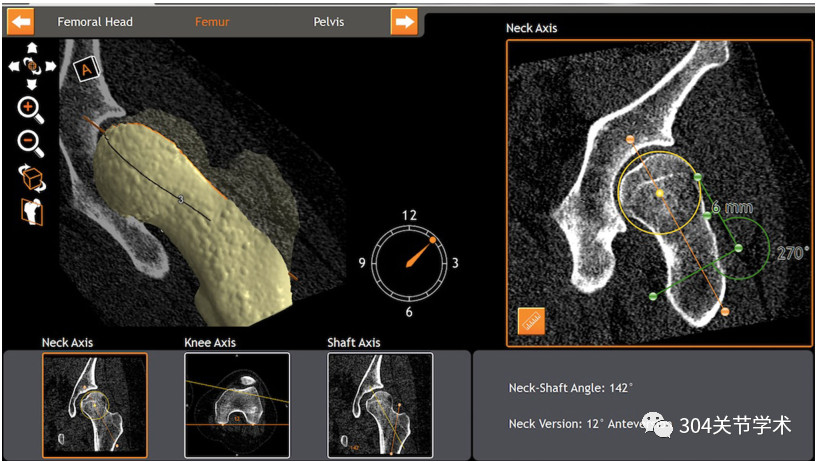Click the rotate 3D cube icon

pyautogui.click(x=32, y=179)
